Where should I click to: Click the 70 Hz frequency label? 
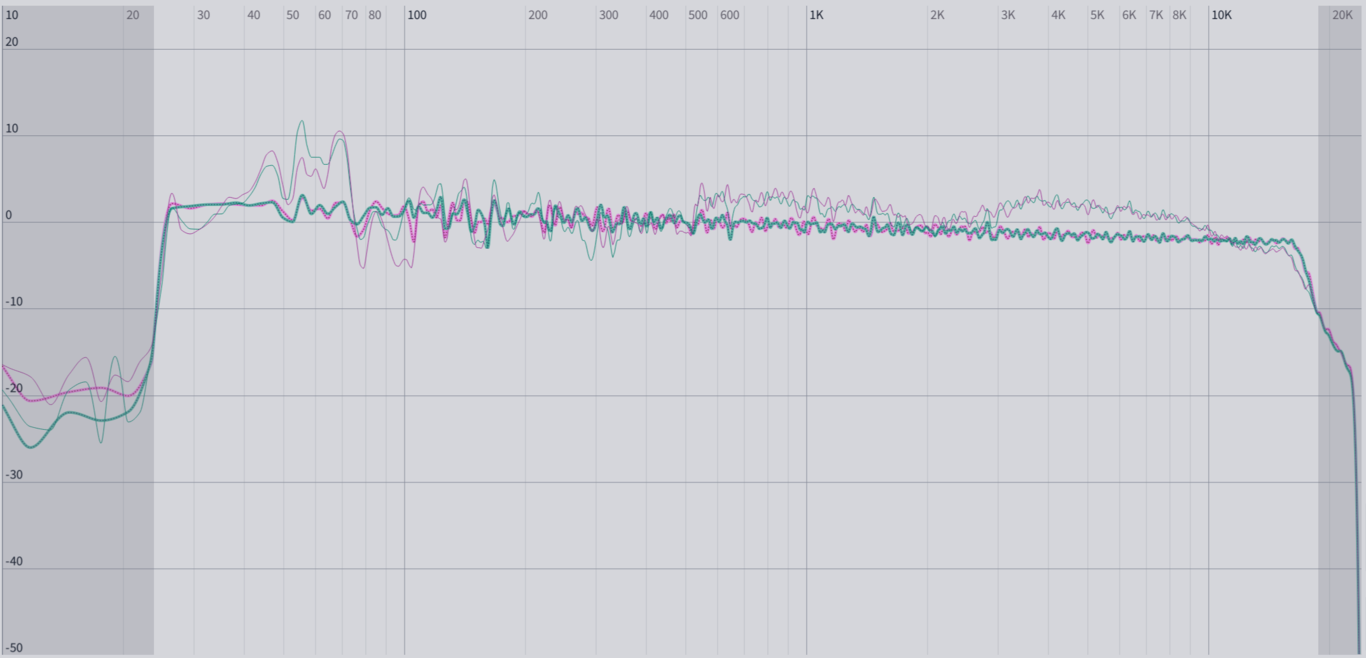pos(352,15)
